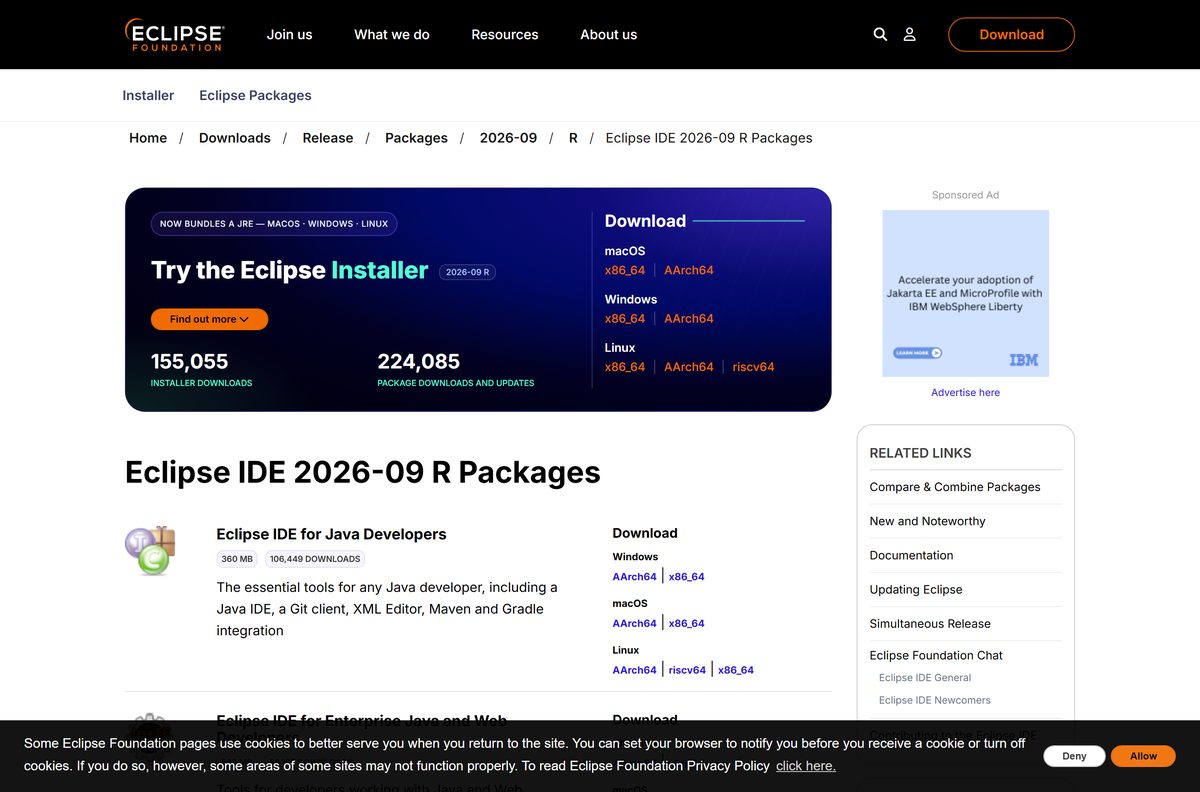Viewport: 1200px width, 792px height.
Task: Open Eclipse IDE General chat link
Action: pyautogui.click(x=925, y=677)
